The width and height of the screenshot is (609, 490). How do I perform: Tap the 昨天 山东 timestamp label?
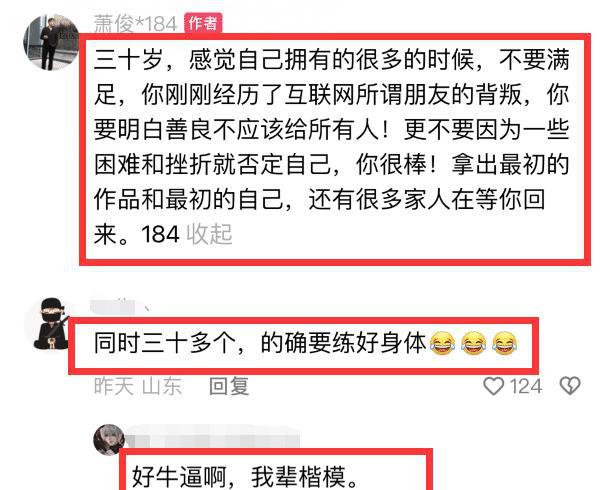click(138, 386)
